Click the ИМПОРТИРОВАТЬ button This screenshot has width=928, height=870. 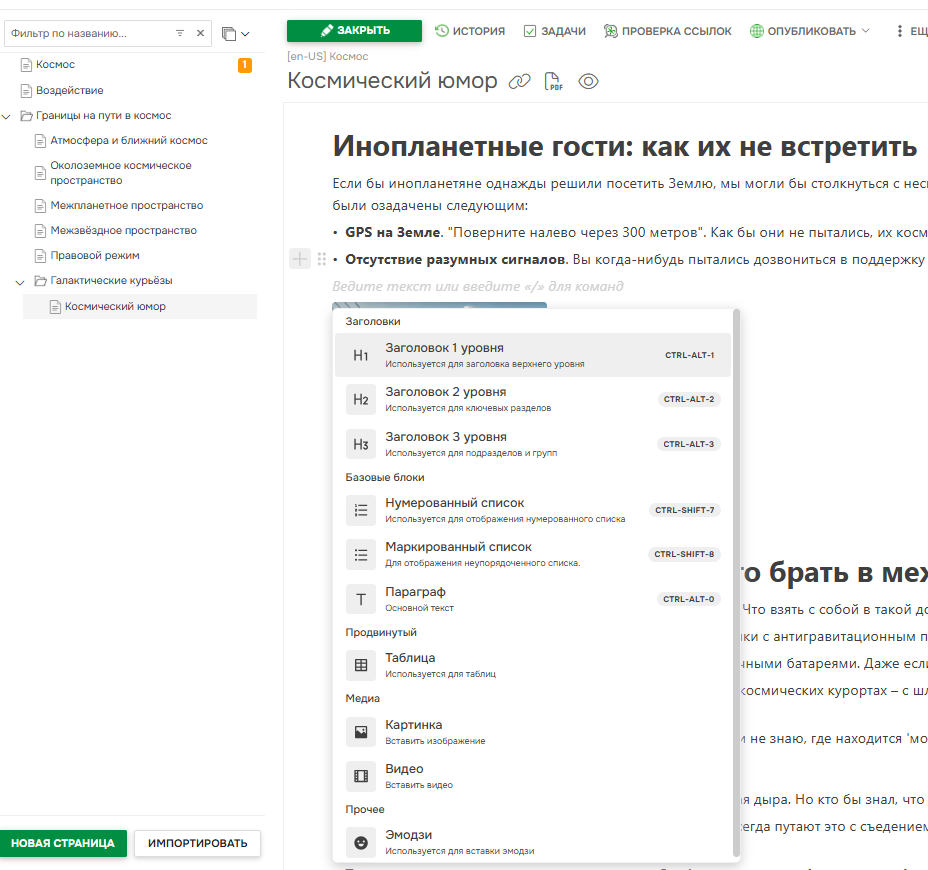coord(197,843)
